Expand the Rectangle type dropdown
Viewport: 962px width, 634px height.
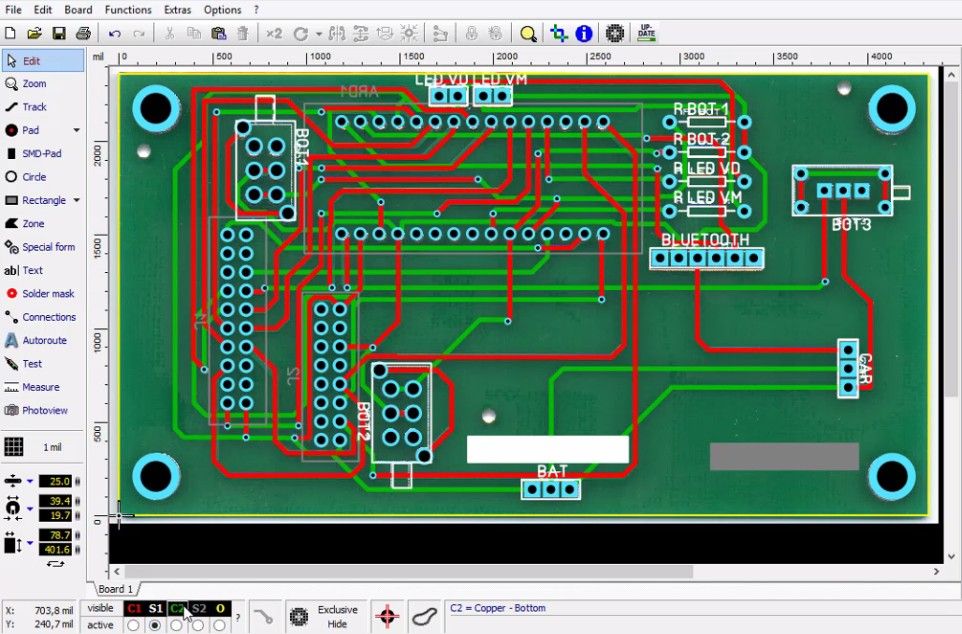click(x=77, y=200)
